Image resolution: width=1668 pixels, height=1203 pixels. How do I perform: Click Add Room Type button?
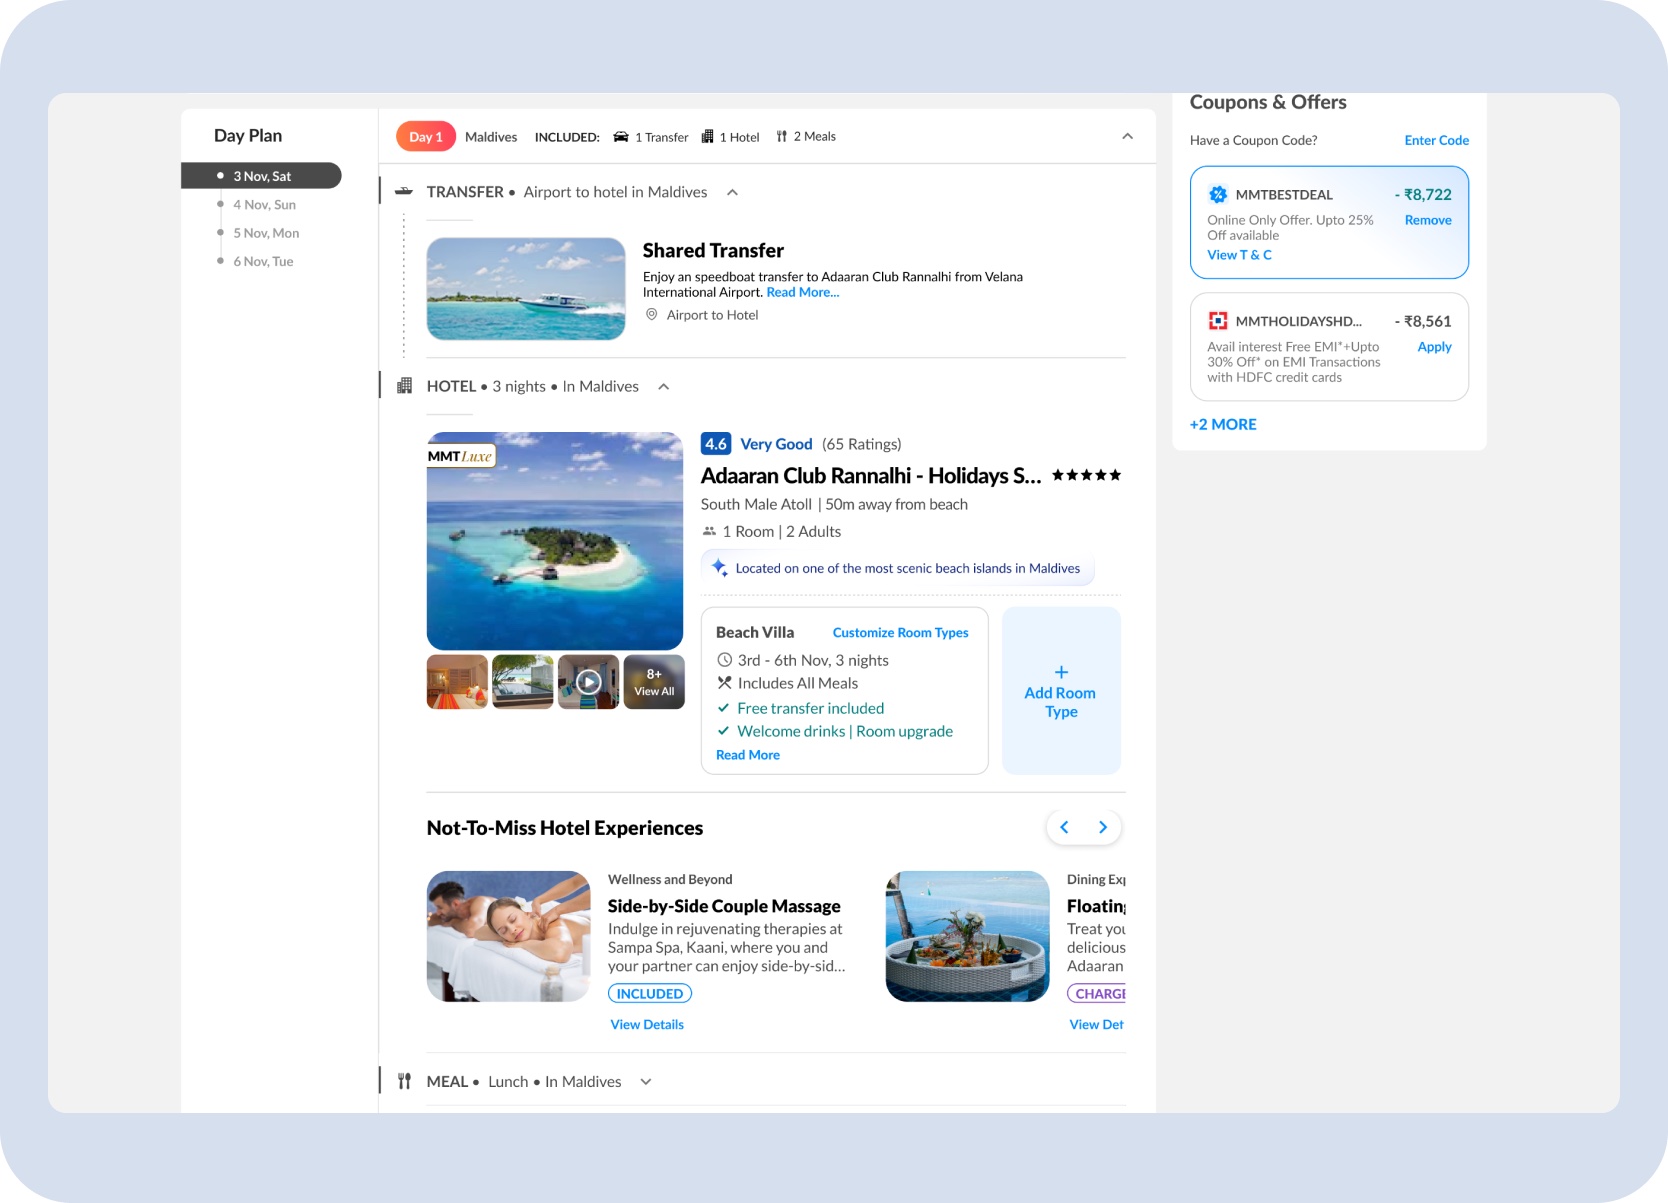(1061, 691)
